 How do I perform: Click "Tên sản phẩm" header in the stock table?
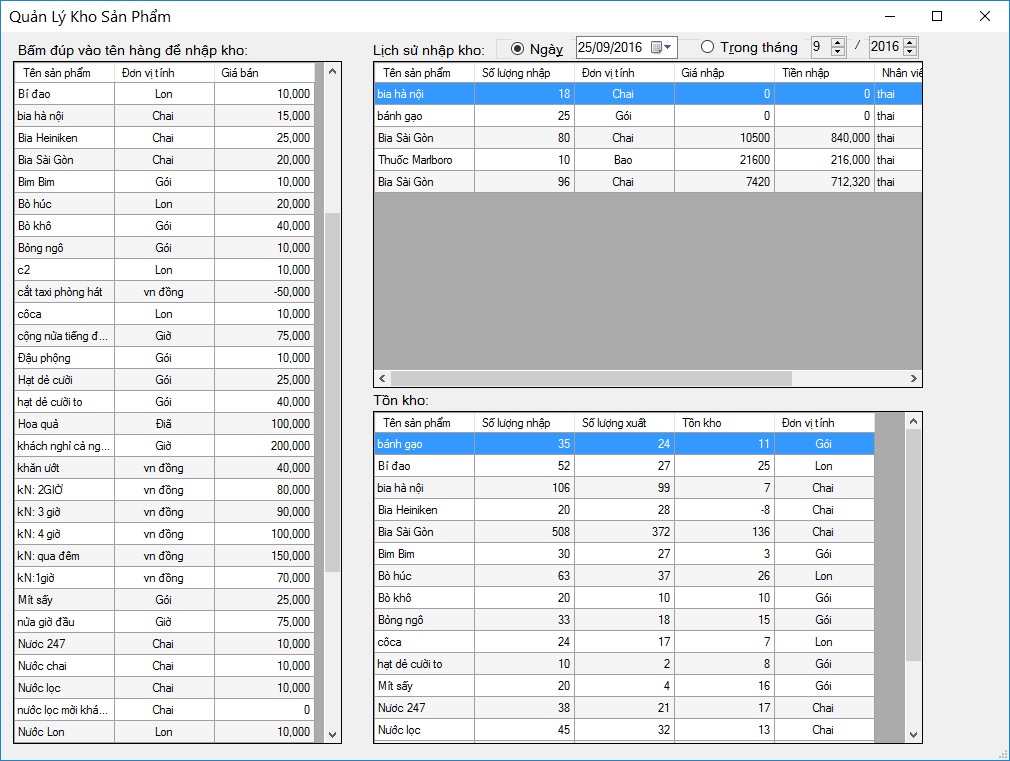(x=424, y=423)
